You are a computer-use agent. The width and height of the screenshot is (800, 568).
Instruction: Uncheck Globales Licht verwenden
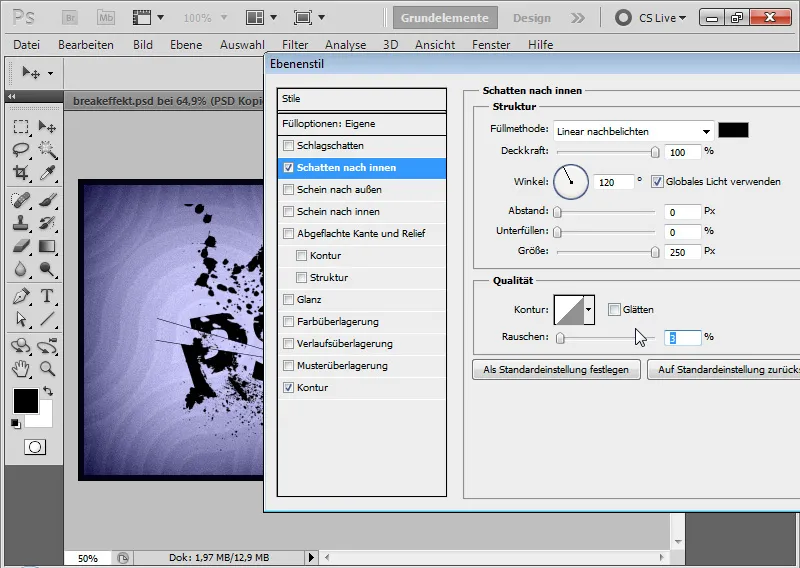[x=657, y=182]
